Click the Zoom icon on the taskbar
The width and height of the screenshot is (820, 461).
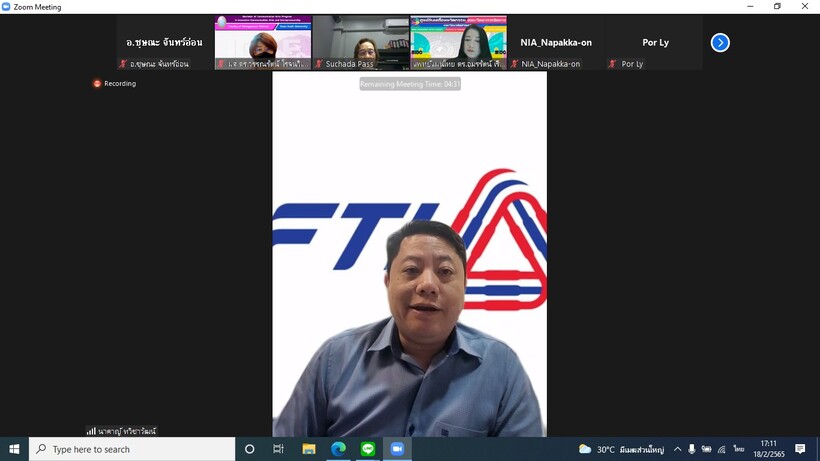click(x=397, y=449)
